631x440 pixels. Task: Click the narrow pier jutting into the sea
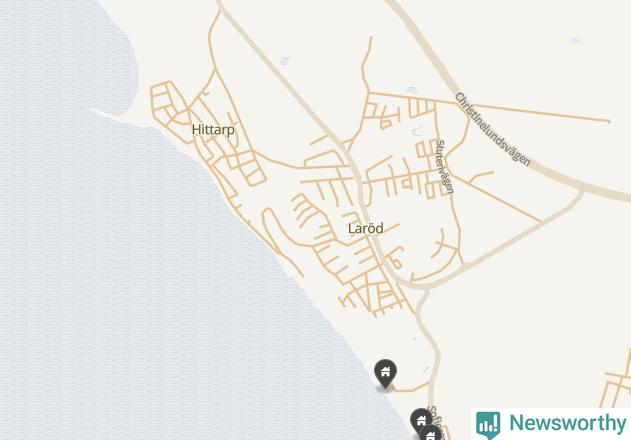105,114
